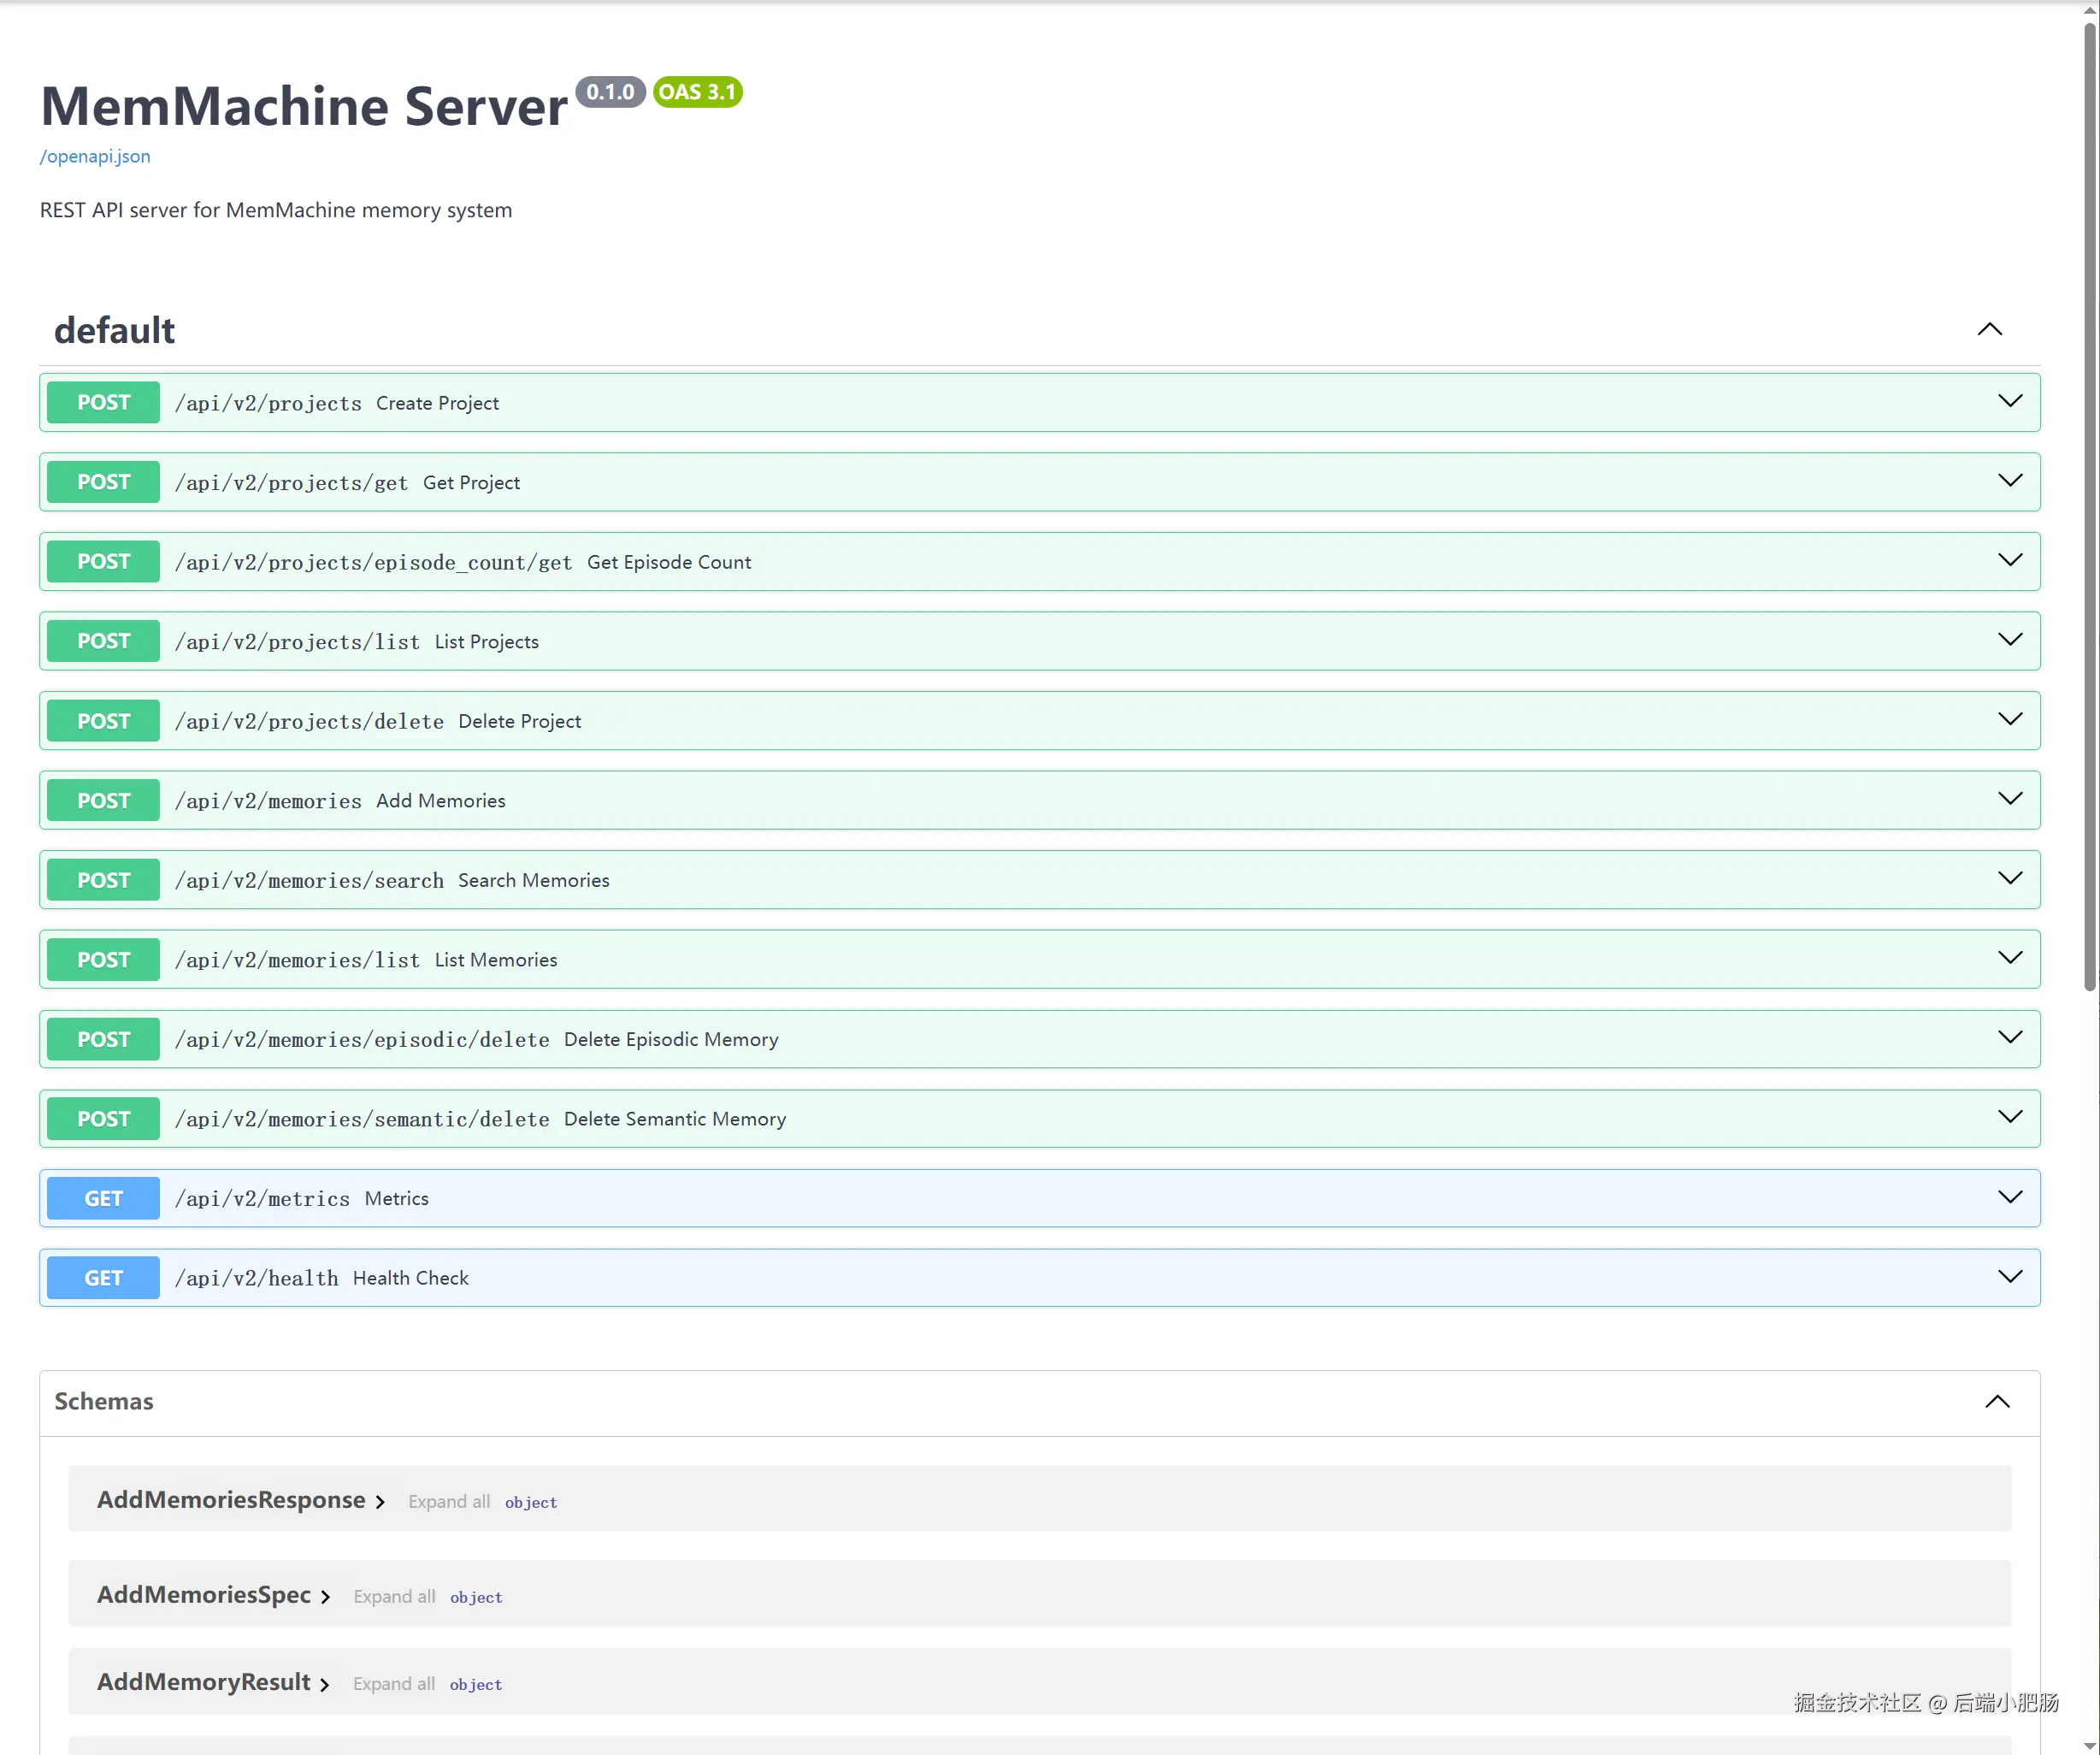Open the List Memories endpoint row

(x=495, y=960)
